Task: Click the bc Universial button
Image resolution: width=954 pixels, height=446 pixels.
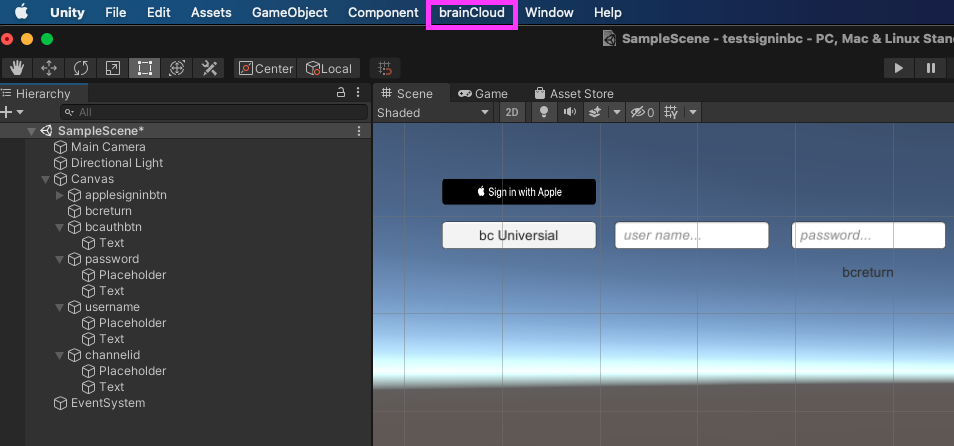Action: (519, 235)
